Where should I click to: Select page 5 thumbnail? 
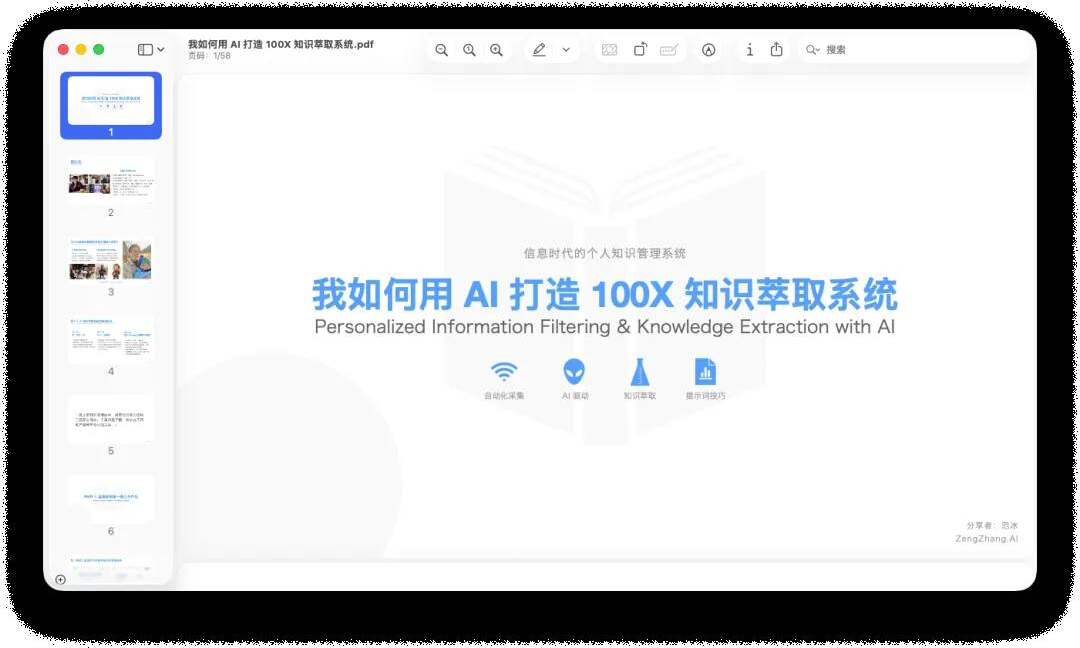click(x=111, y=419)
